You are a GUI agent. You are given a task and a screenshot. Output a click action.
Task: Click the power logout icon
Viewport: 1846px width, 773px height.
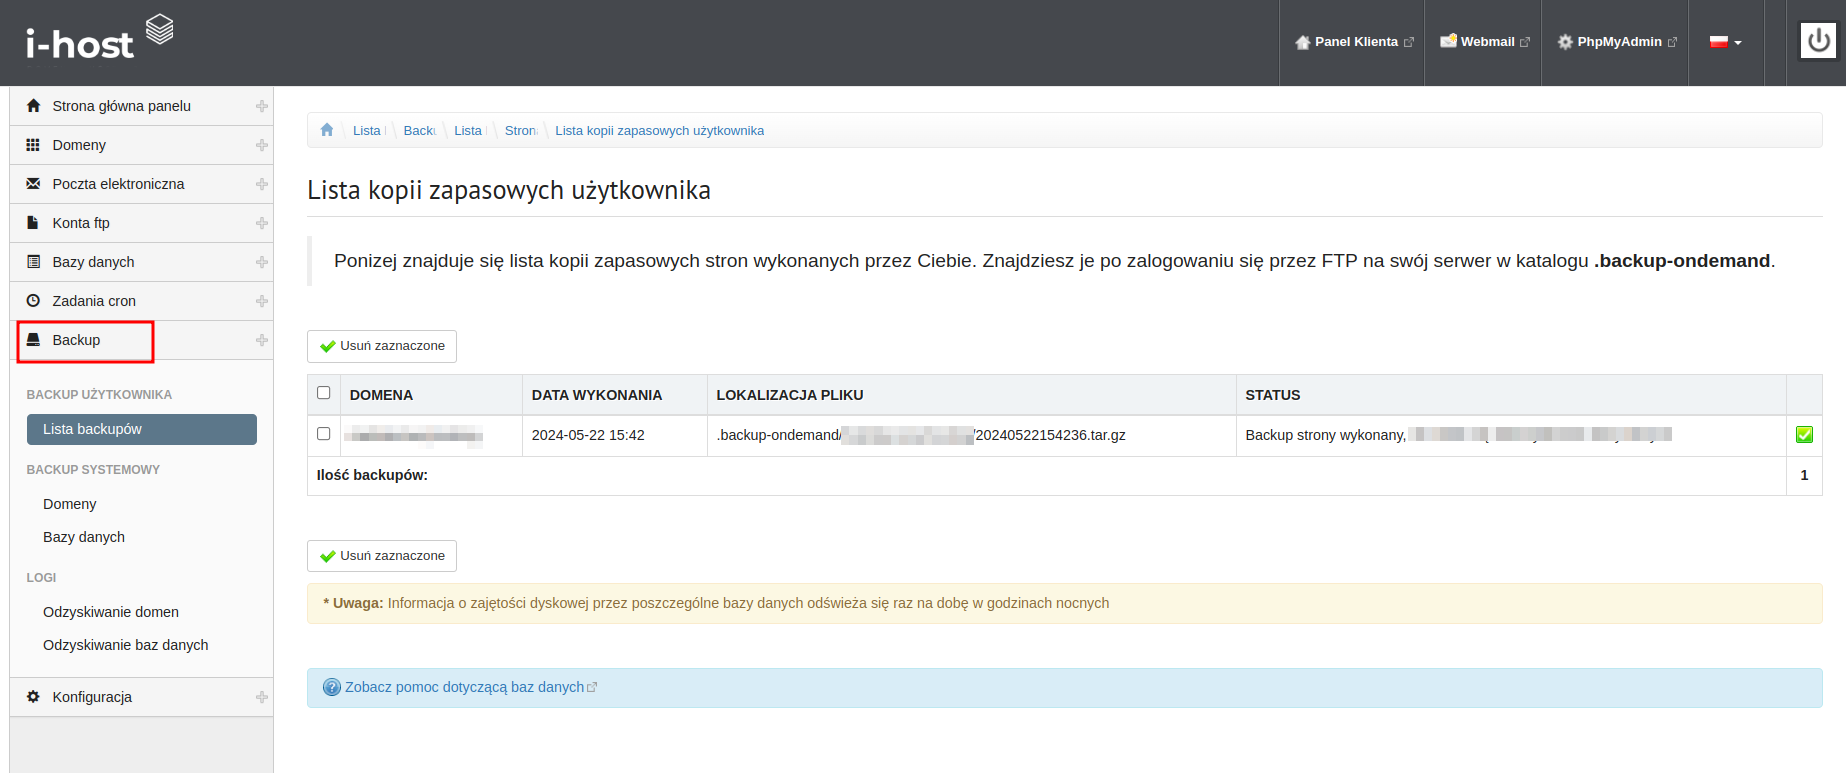[x=1818, y=41]
